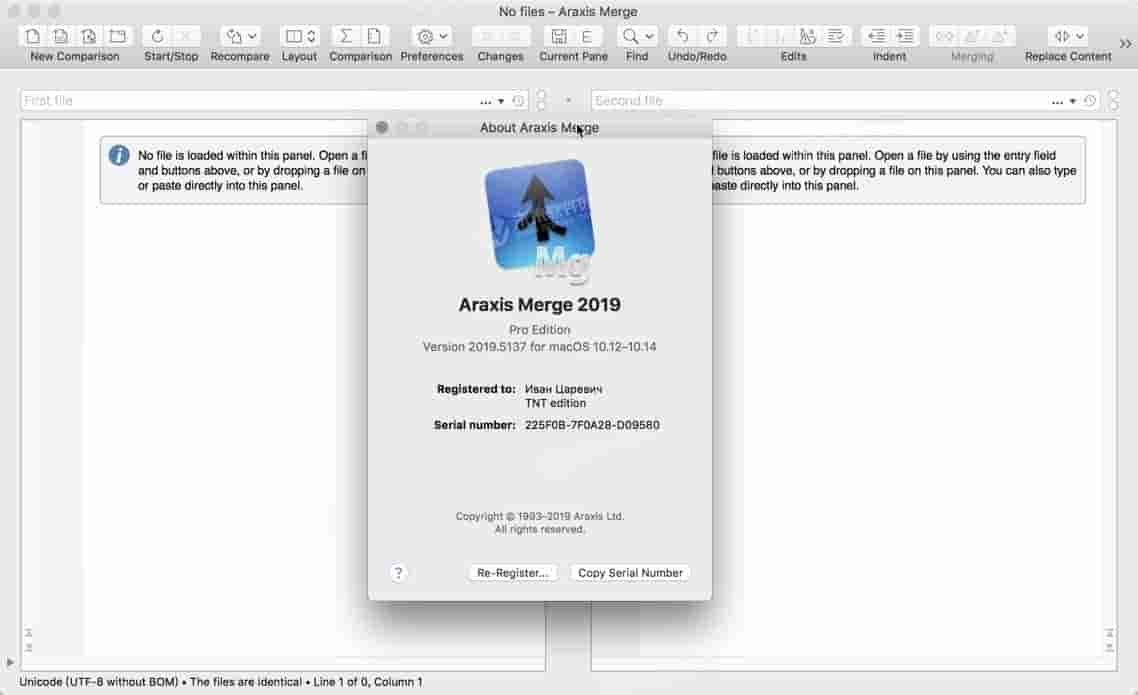Click the Copy Serial Number button

tap(630, 573)
